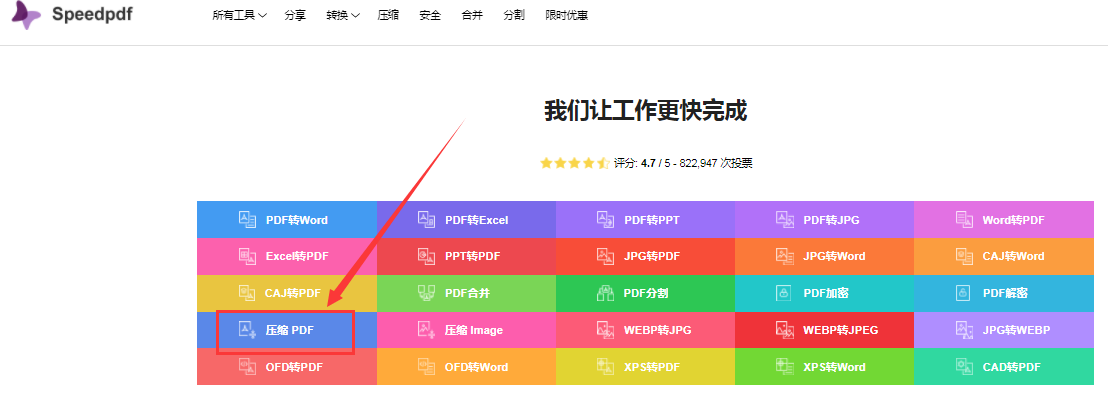
Task: Click the OFD转Word label
Action: click(476, 367)
